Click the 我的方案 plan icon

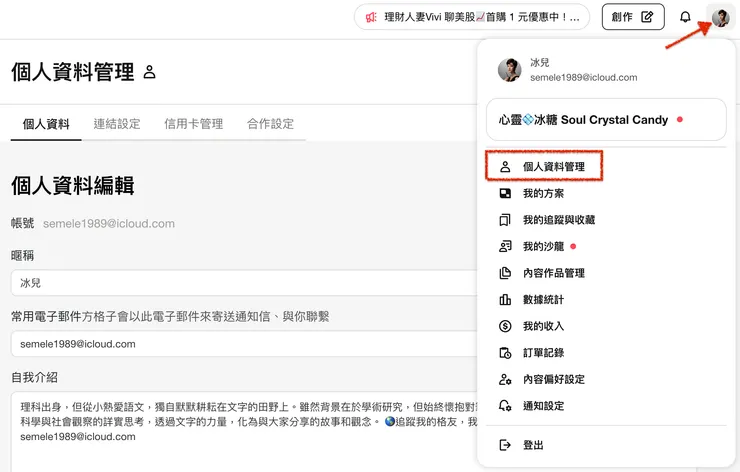click(x=505, y=193)
